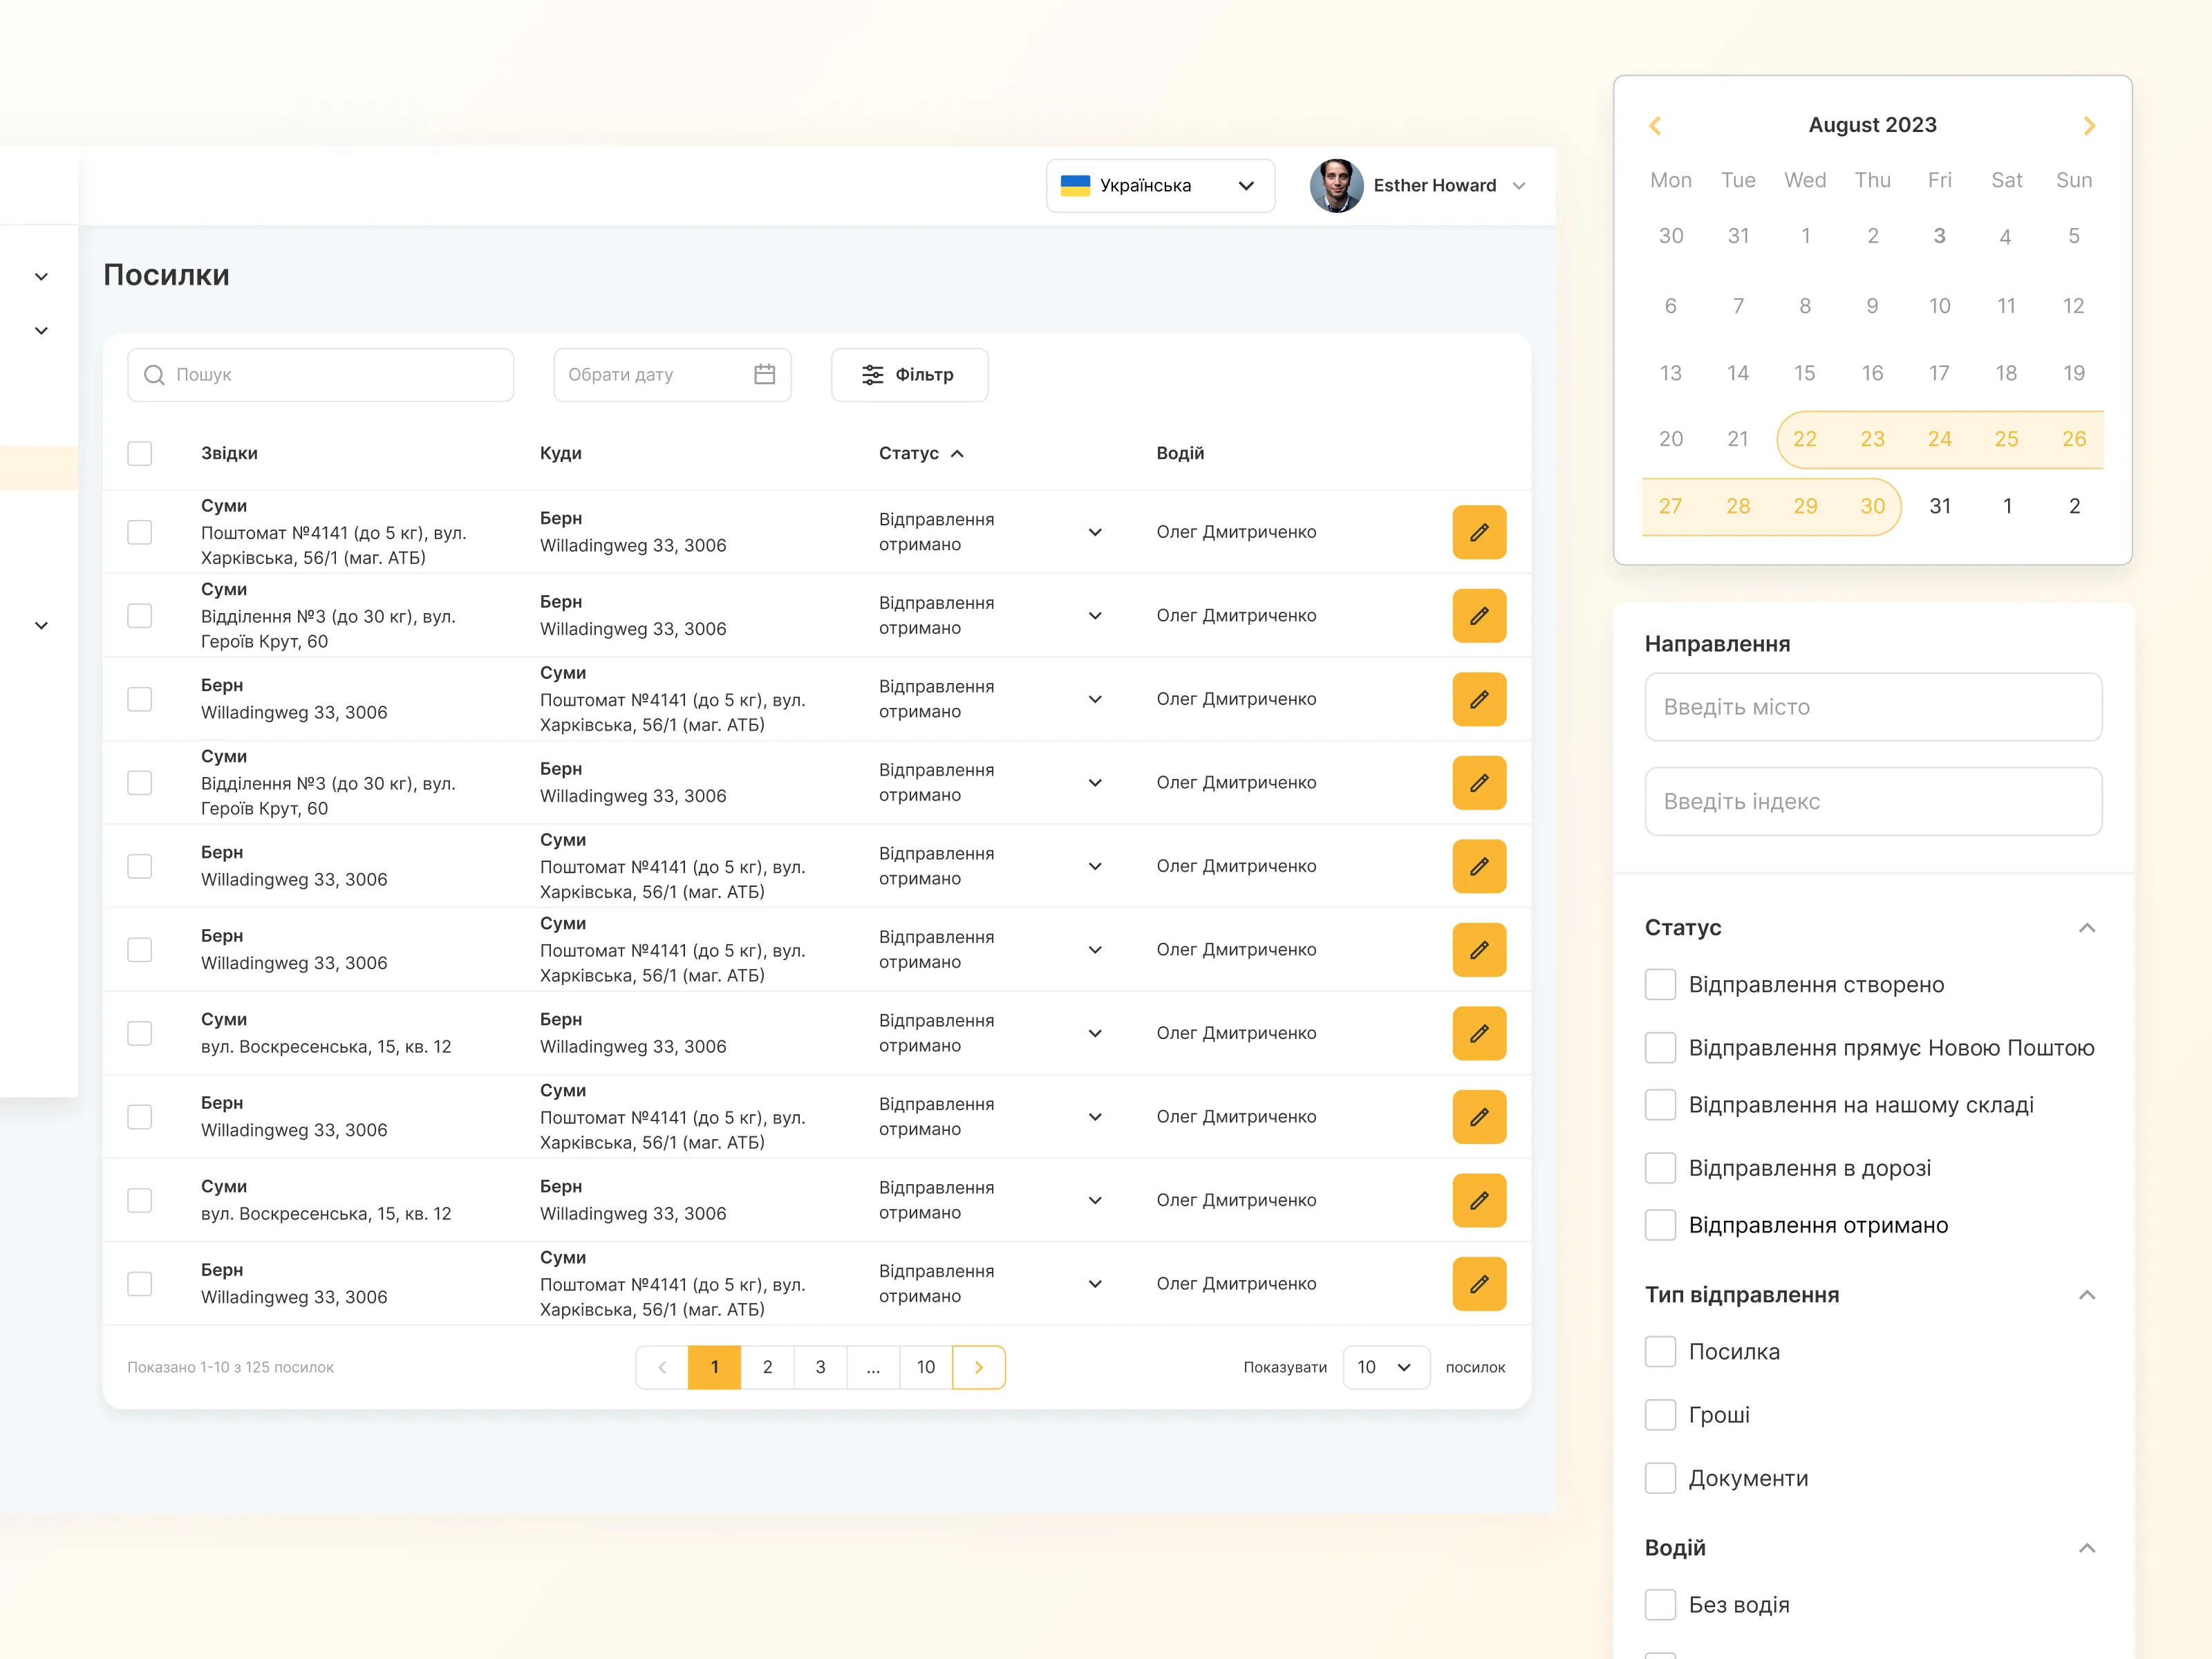The width and height of the screenshot is (2212, 1659).
Task: Collapse the Тип відправлення filter section
Action: tap(2086, 1295)
